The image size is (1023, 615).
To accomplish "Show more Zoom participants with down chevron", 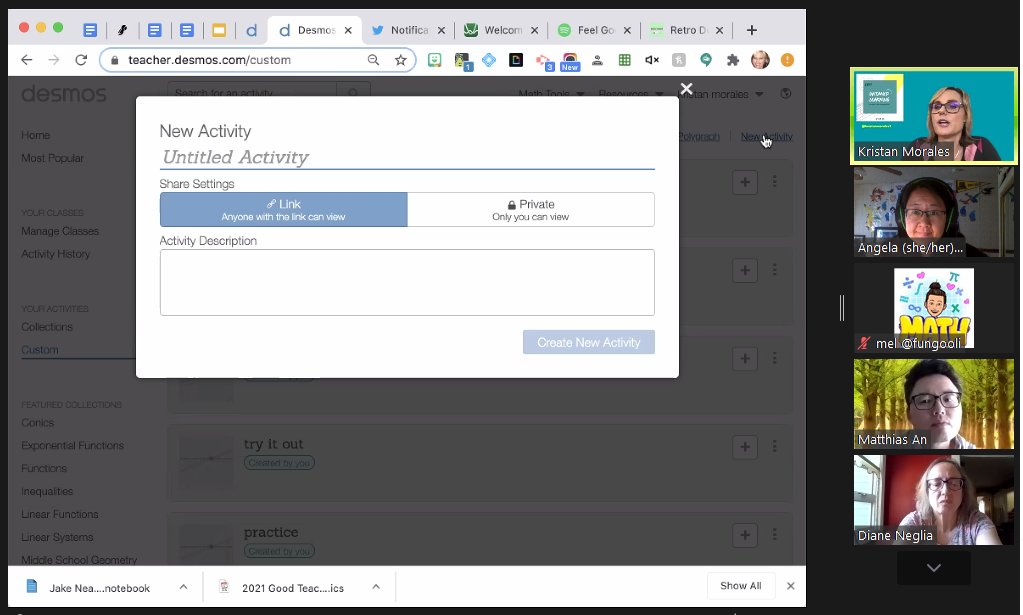I will [934, 568].
